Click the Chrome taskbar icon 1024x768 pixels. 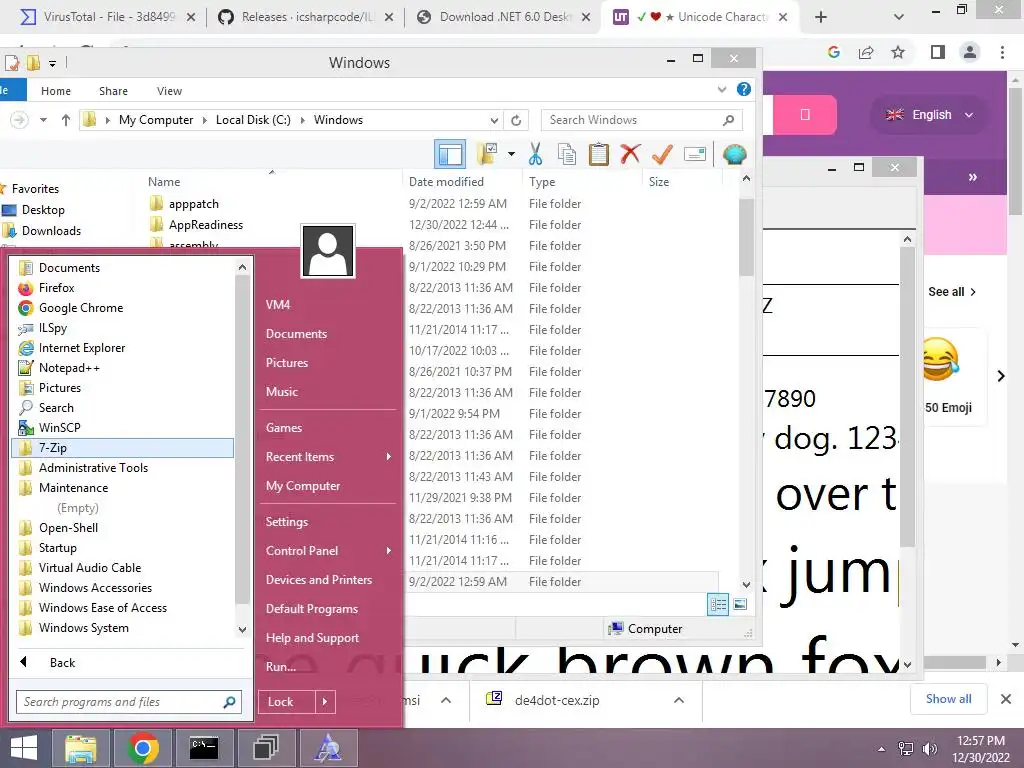point(142,748)
